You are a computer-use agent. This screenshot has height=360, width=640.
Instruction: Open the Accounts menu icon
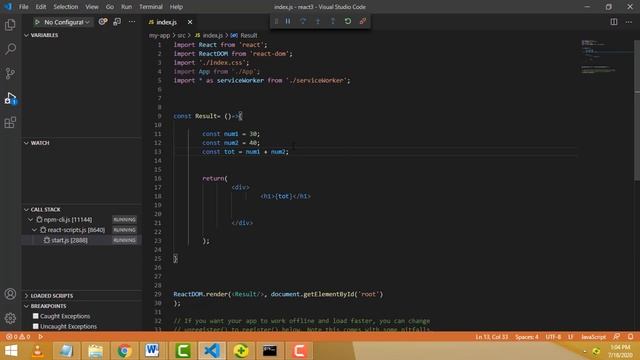(x=10, y=294)
